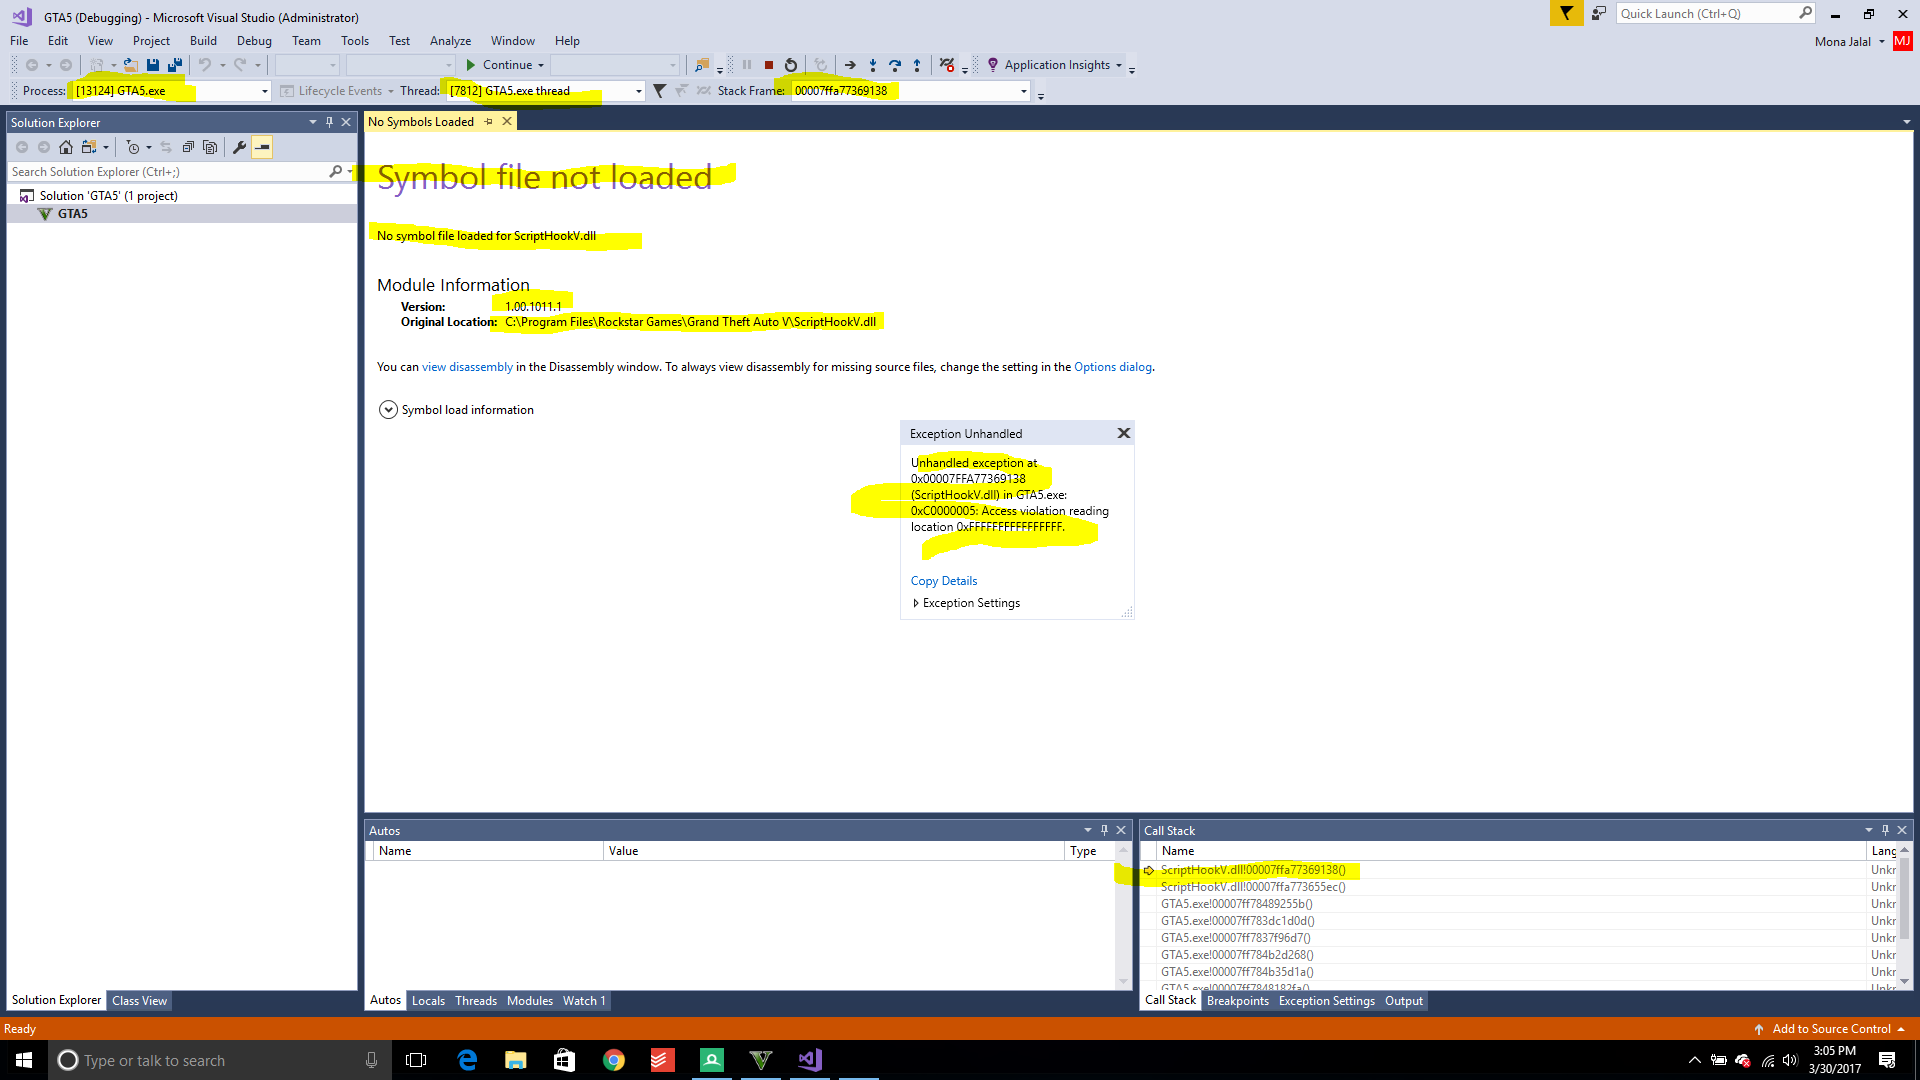The height and width of the screenshot is (1080, 1920).
Task: Click Pending Changes Filter clock icon
Action: [x=133, y=147]
